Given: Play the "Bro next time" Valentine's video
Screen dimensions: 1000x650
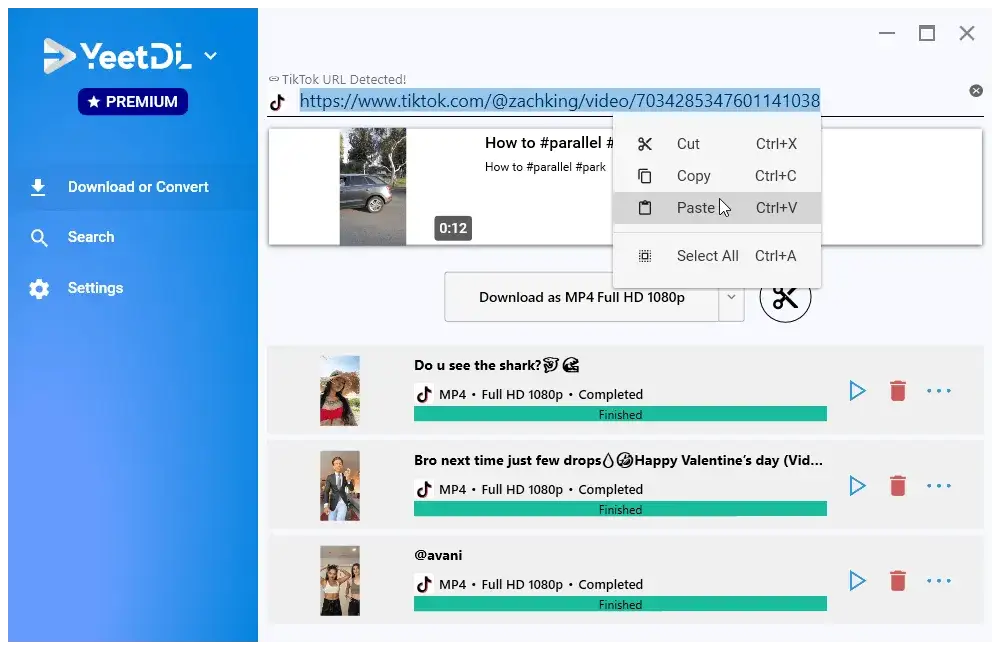Looking at the screenshot, I should pos(857,486).
